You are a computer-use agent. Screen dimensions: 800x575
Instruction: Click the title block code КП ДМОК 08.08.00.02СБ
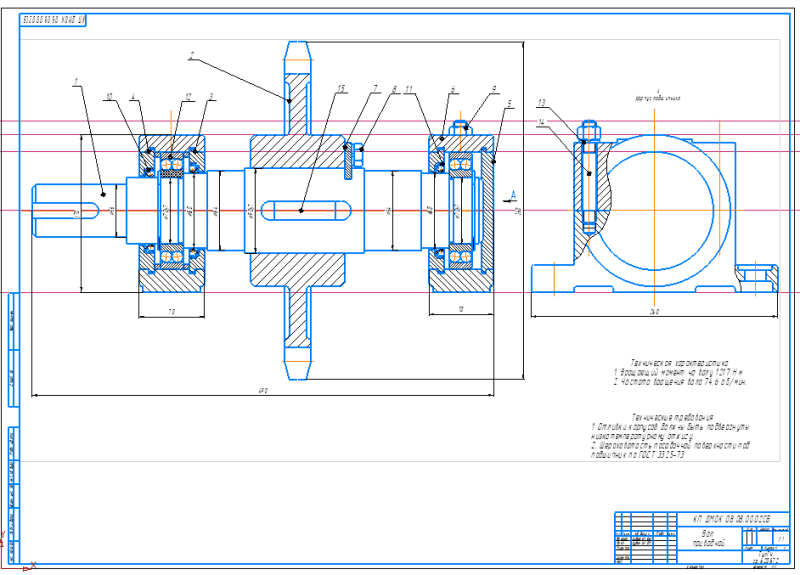[731, 519]
